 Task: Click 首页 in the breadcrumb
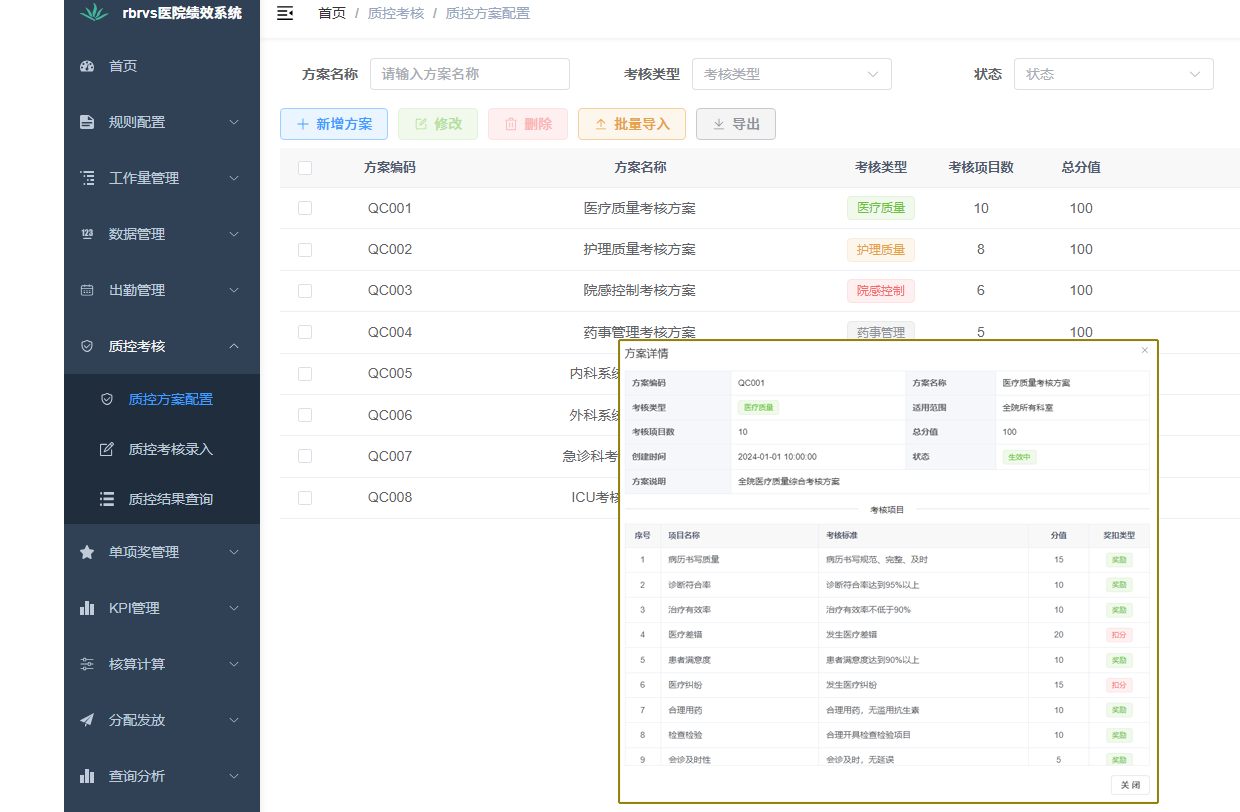(x=332, y=13)
